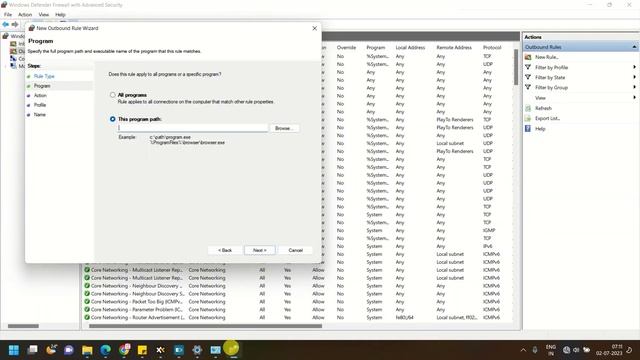Open File Explorer from the taskbar
This screenshot has height=360, width=640.
point(87,350)
